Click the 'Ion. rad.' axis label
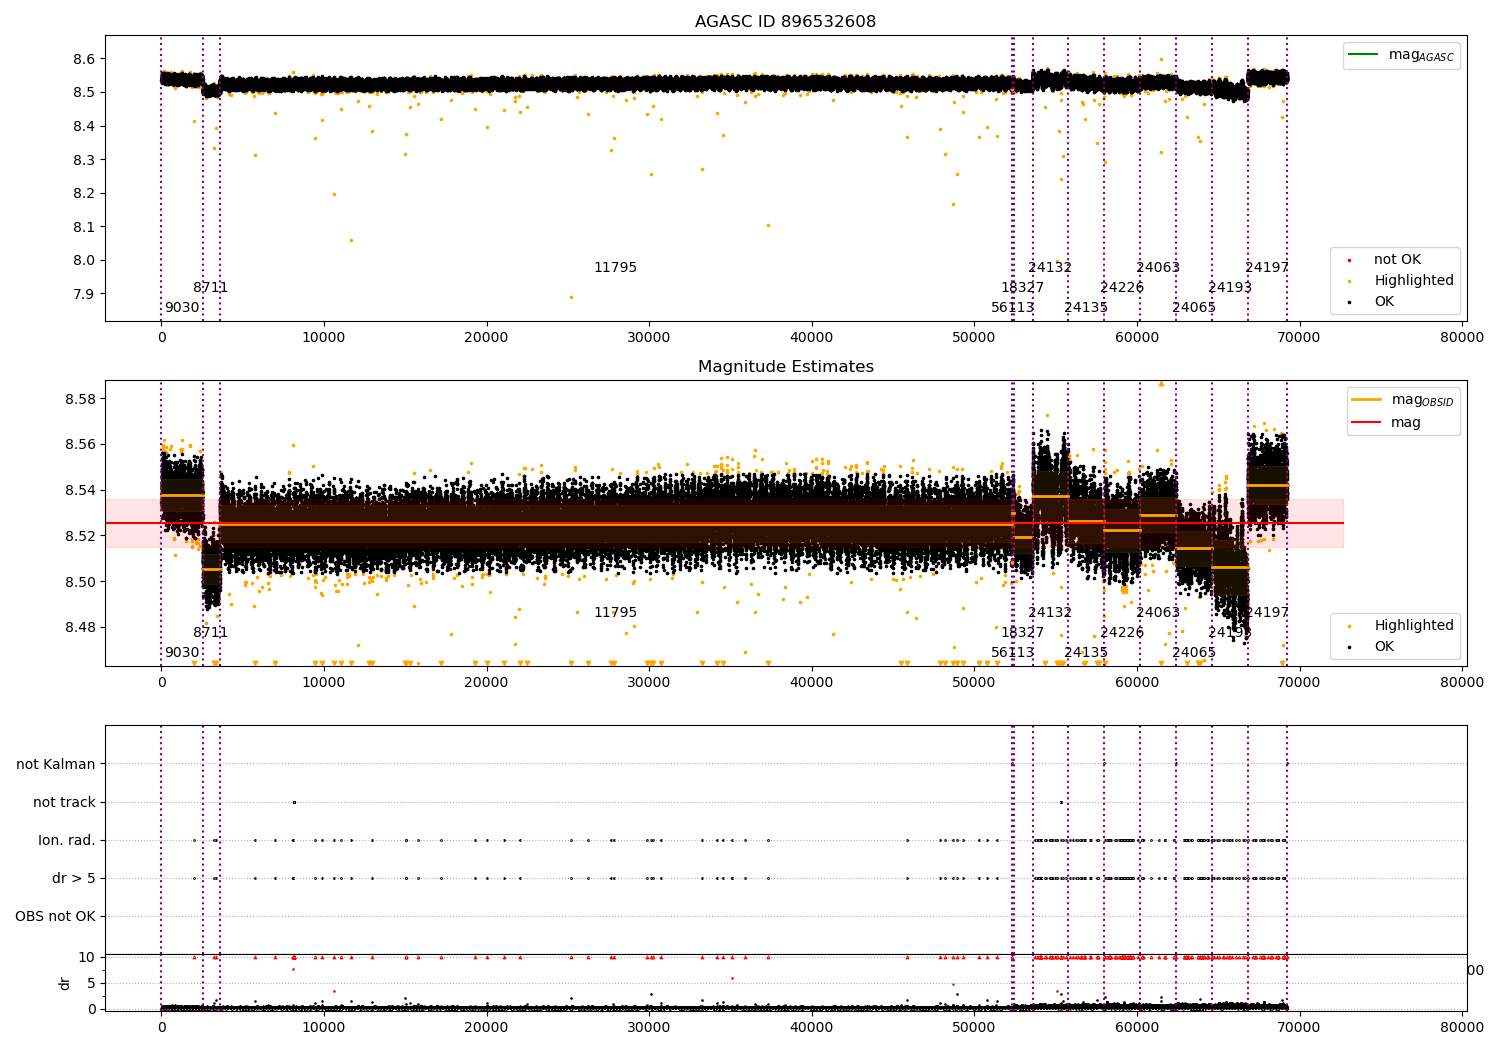The height and width of the screenshot is (1050, 1500). 67,840
